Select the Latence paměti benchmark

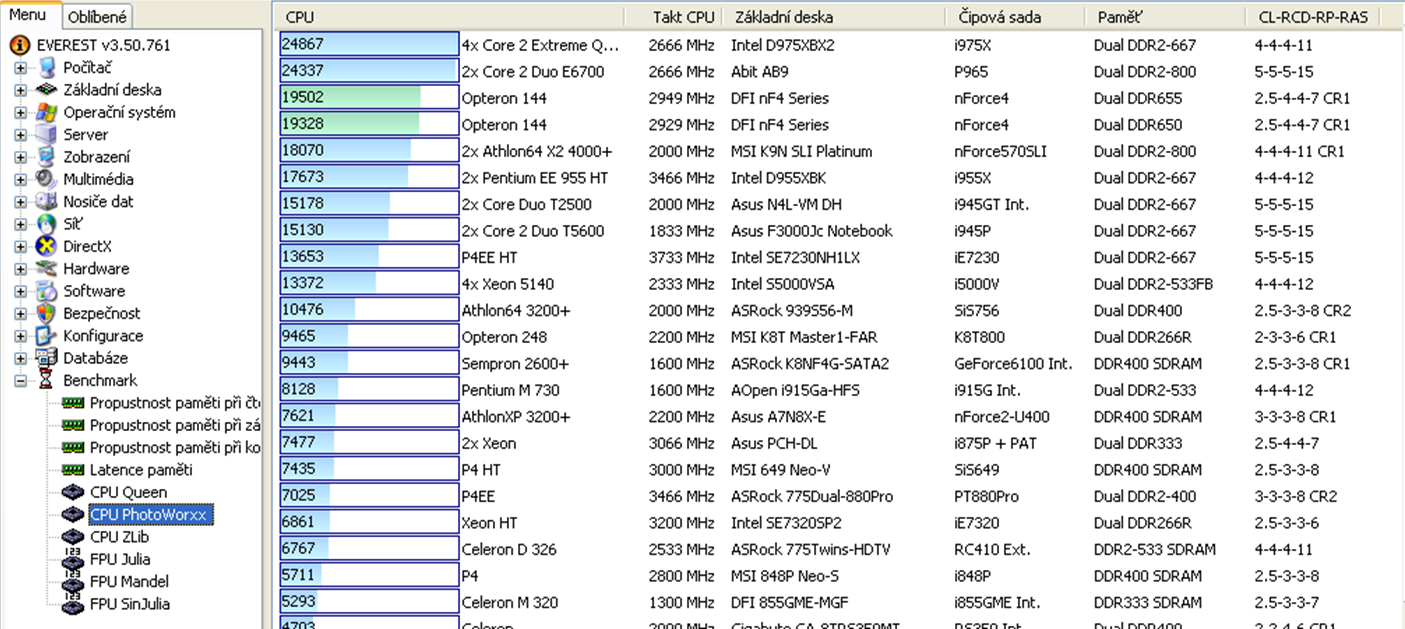(141, 470)
